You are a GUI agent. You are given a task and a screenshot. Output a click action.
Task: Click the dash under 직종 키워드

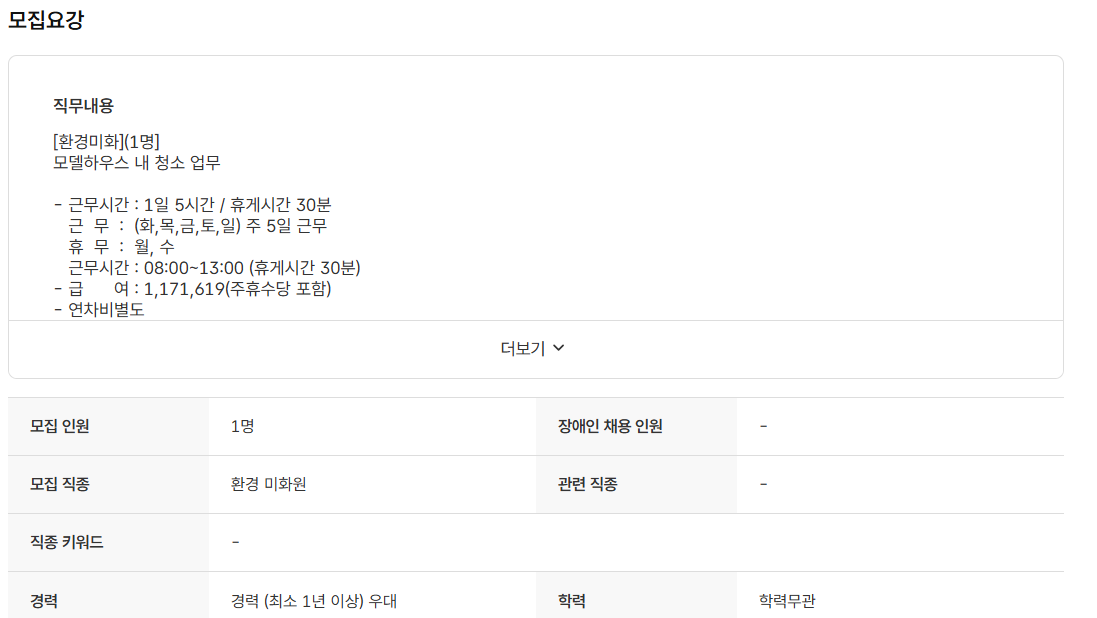tap(233, 542)
